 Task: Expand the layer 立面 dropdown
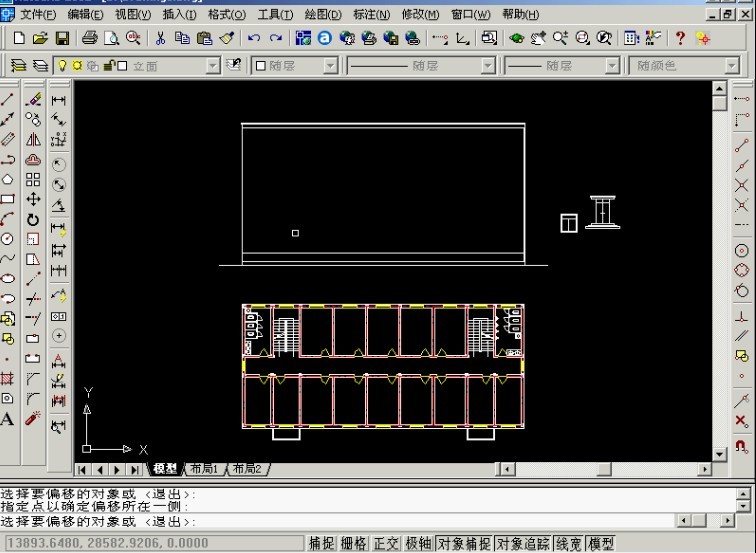point(213,66)
